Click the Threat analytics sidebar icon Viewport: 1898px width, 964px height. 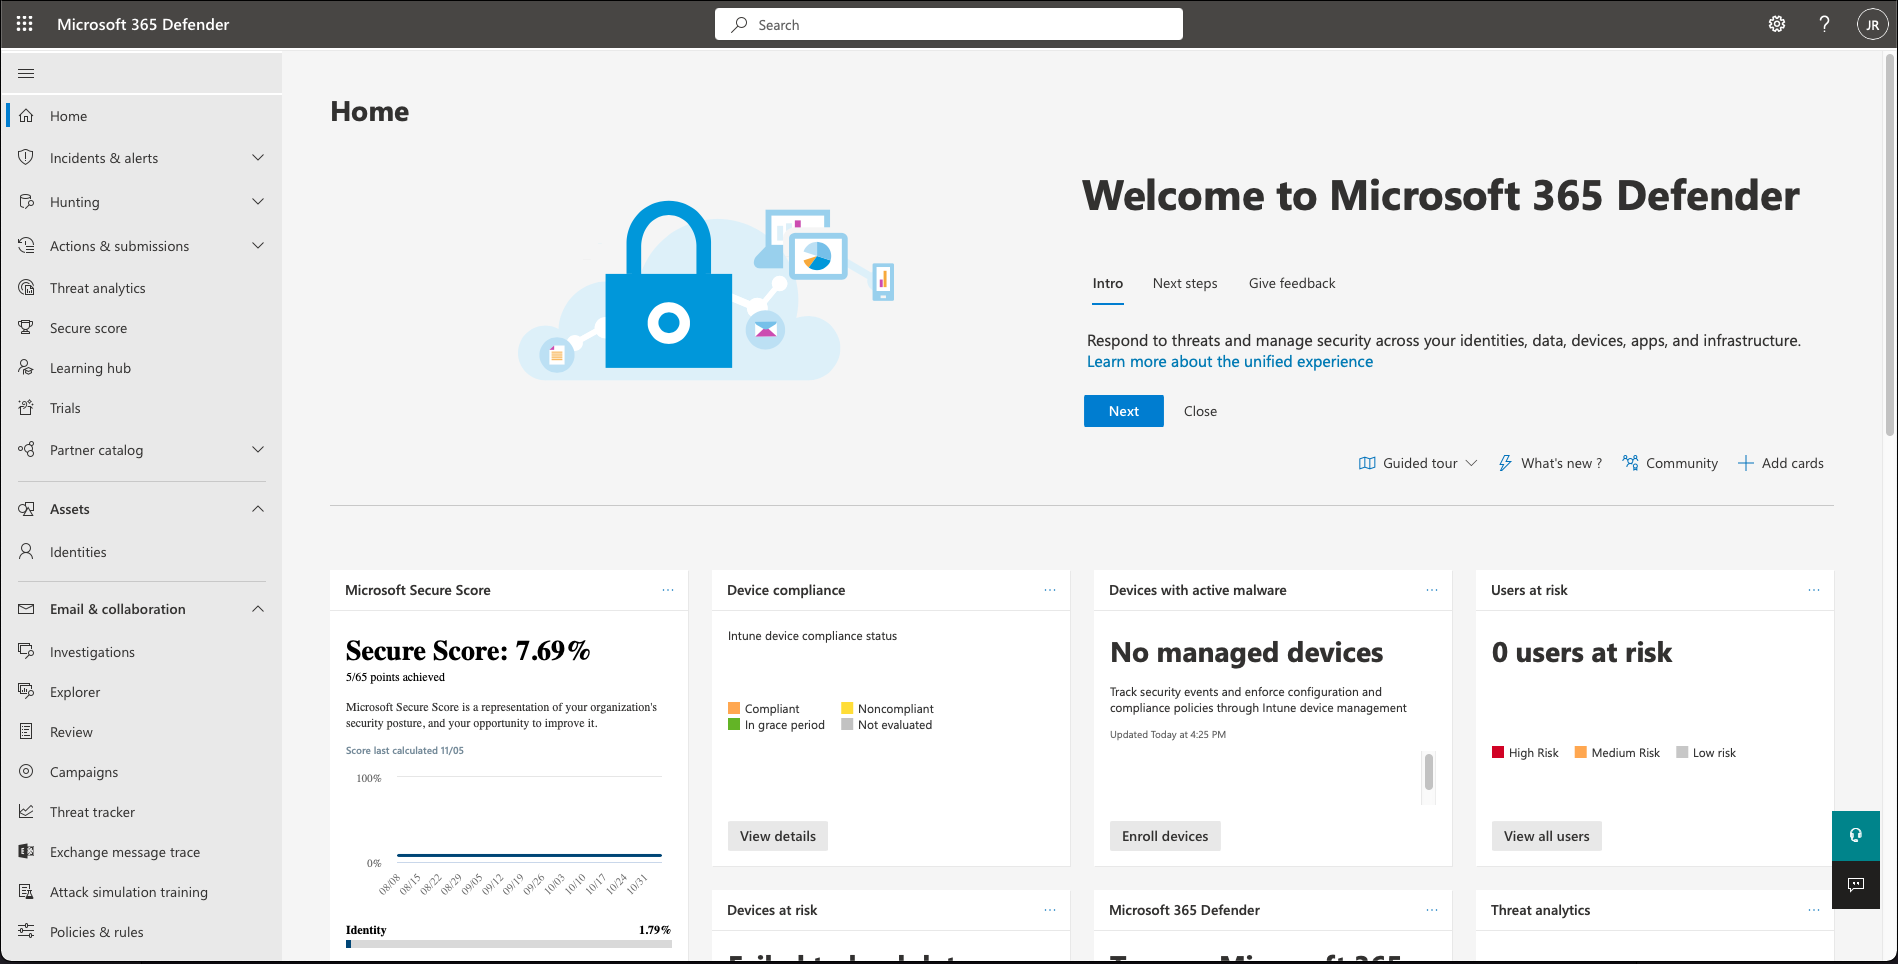(x=27, y=288)
